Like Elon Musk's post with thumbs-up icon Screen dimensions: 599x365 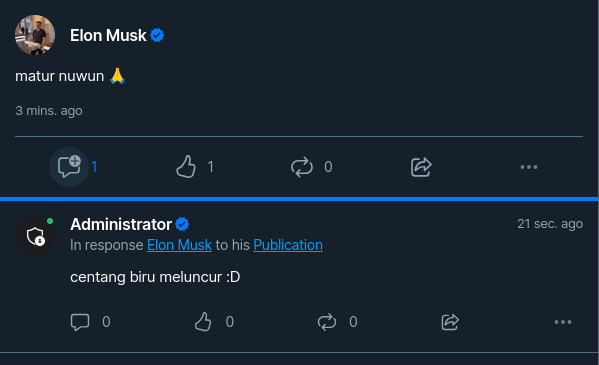186,167
